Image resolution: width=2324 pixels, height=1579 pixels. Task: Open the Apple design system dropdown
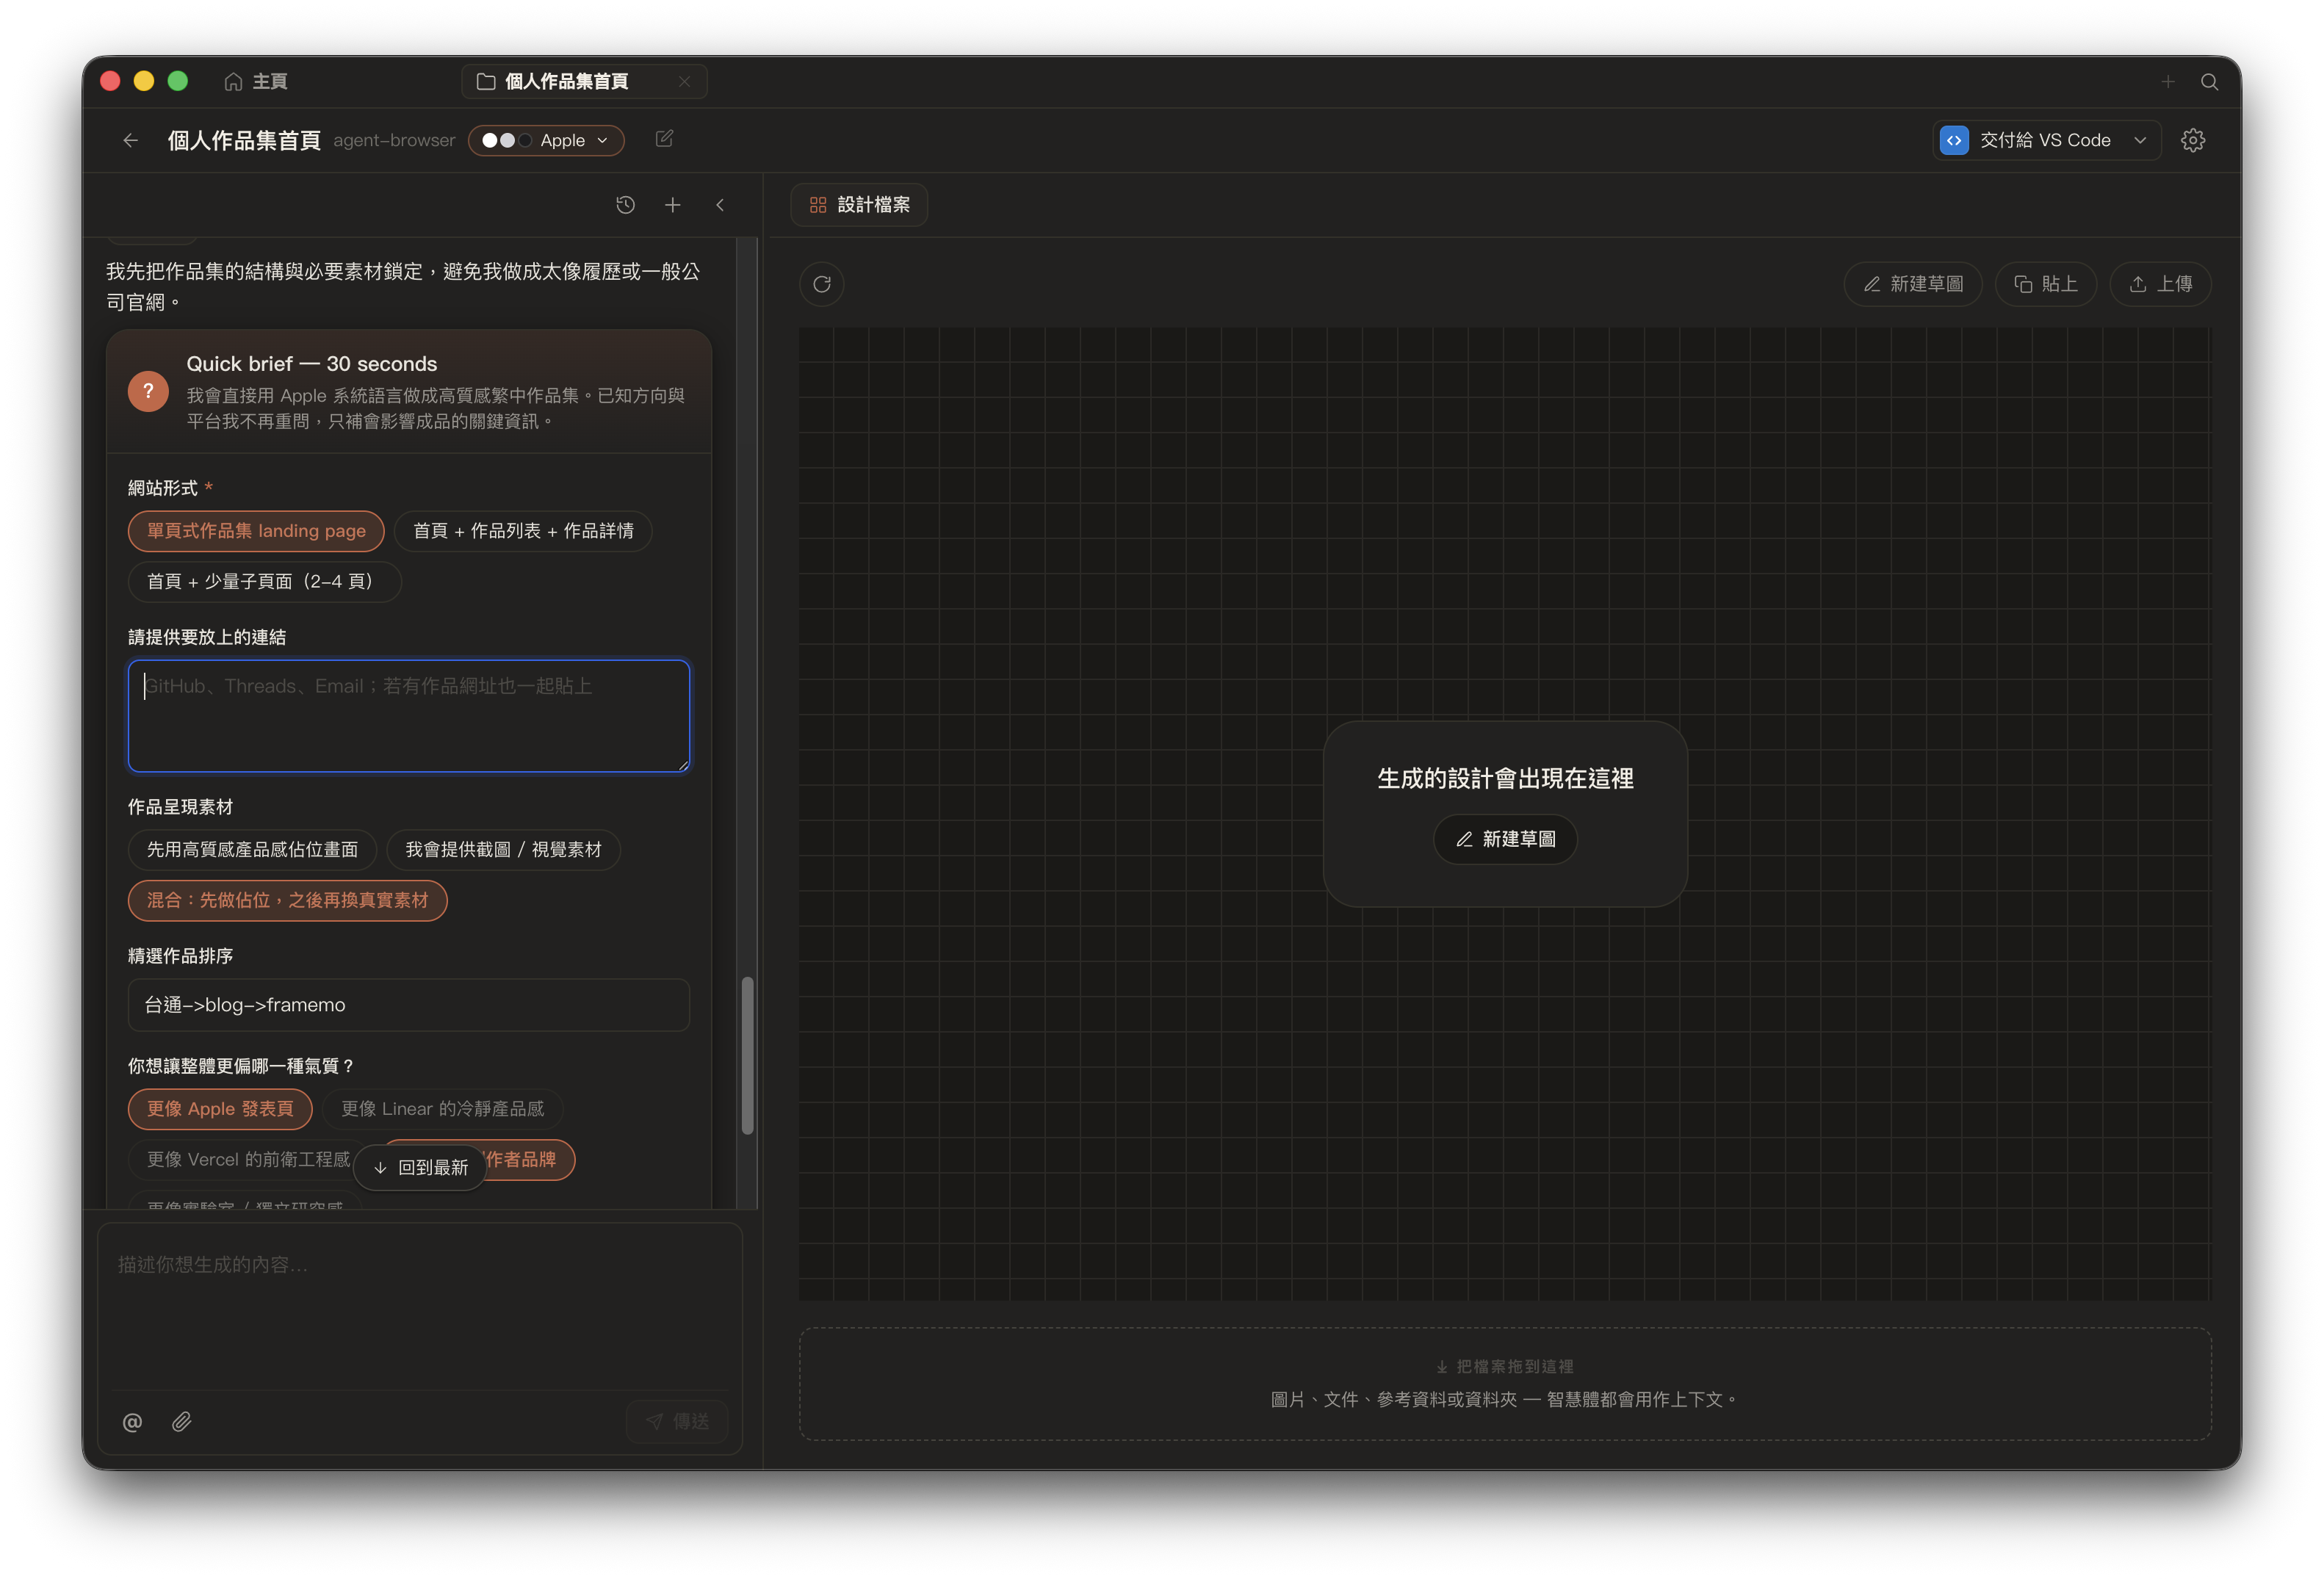point(546,140)
